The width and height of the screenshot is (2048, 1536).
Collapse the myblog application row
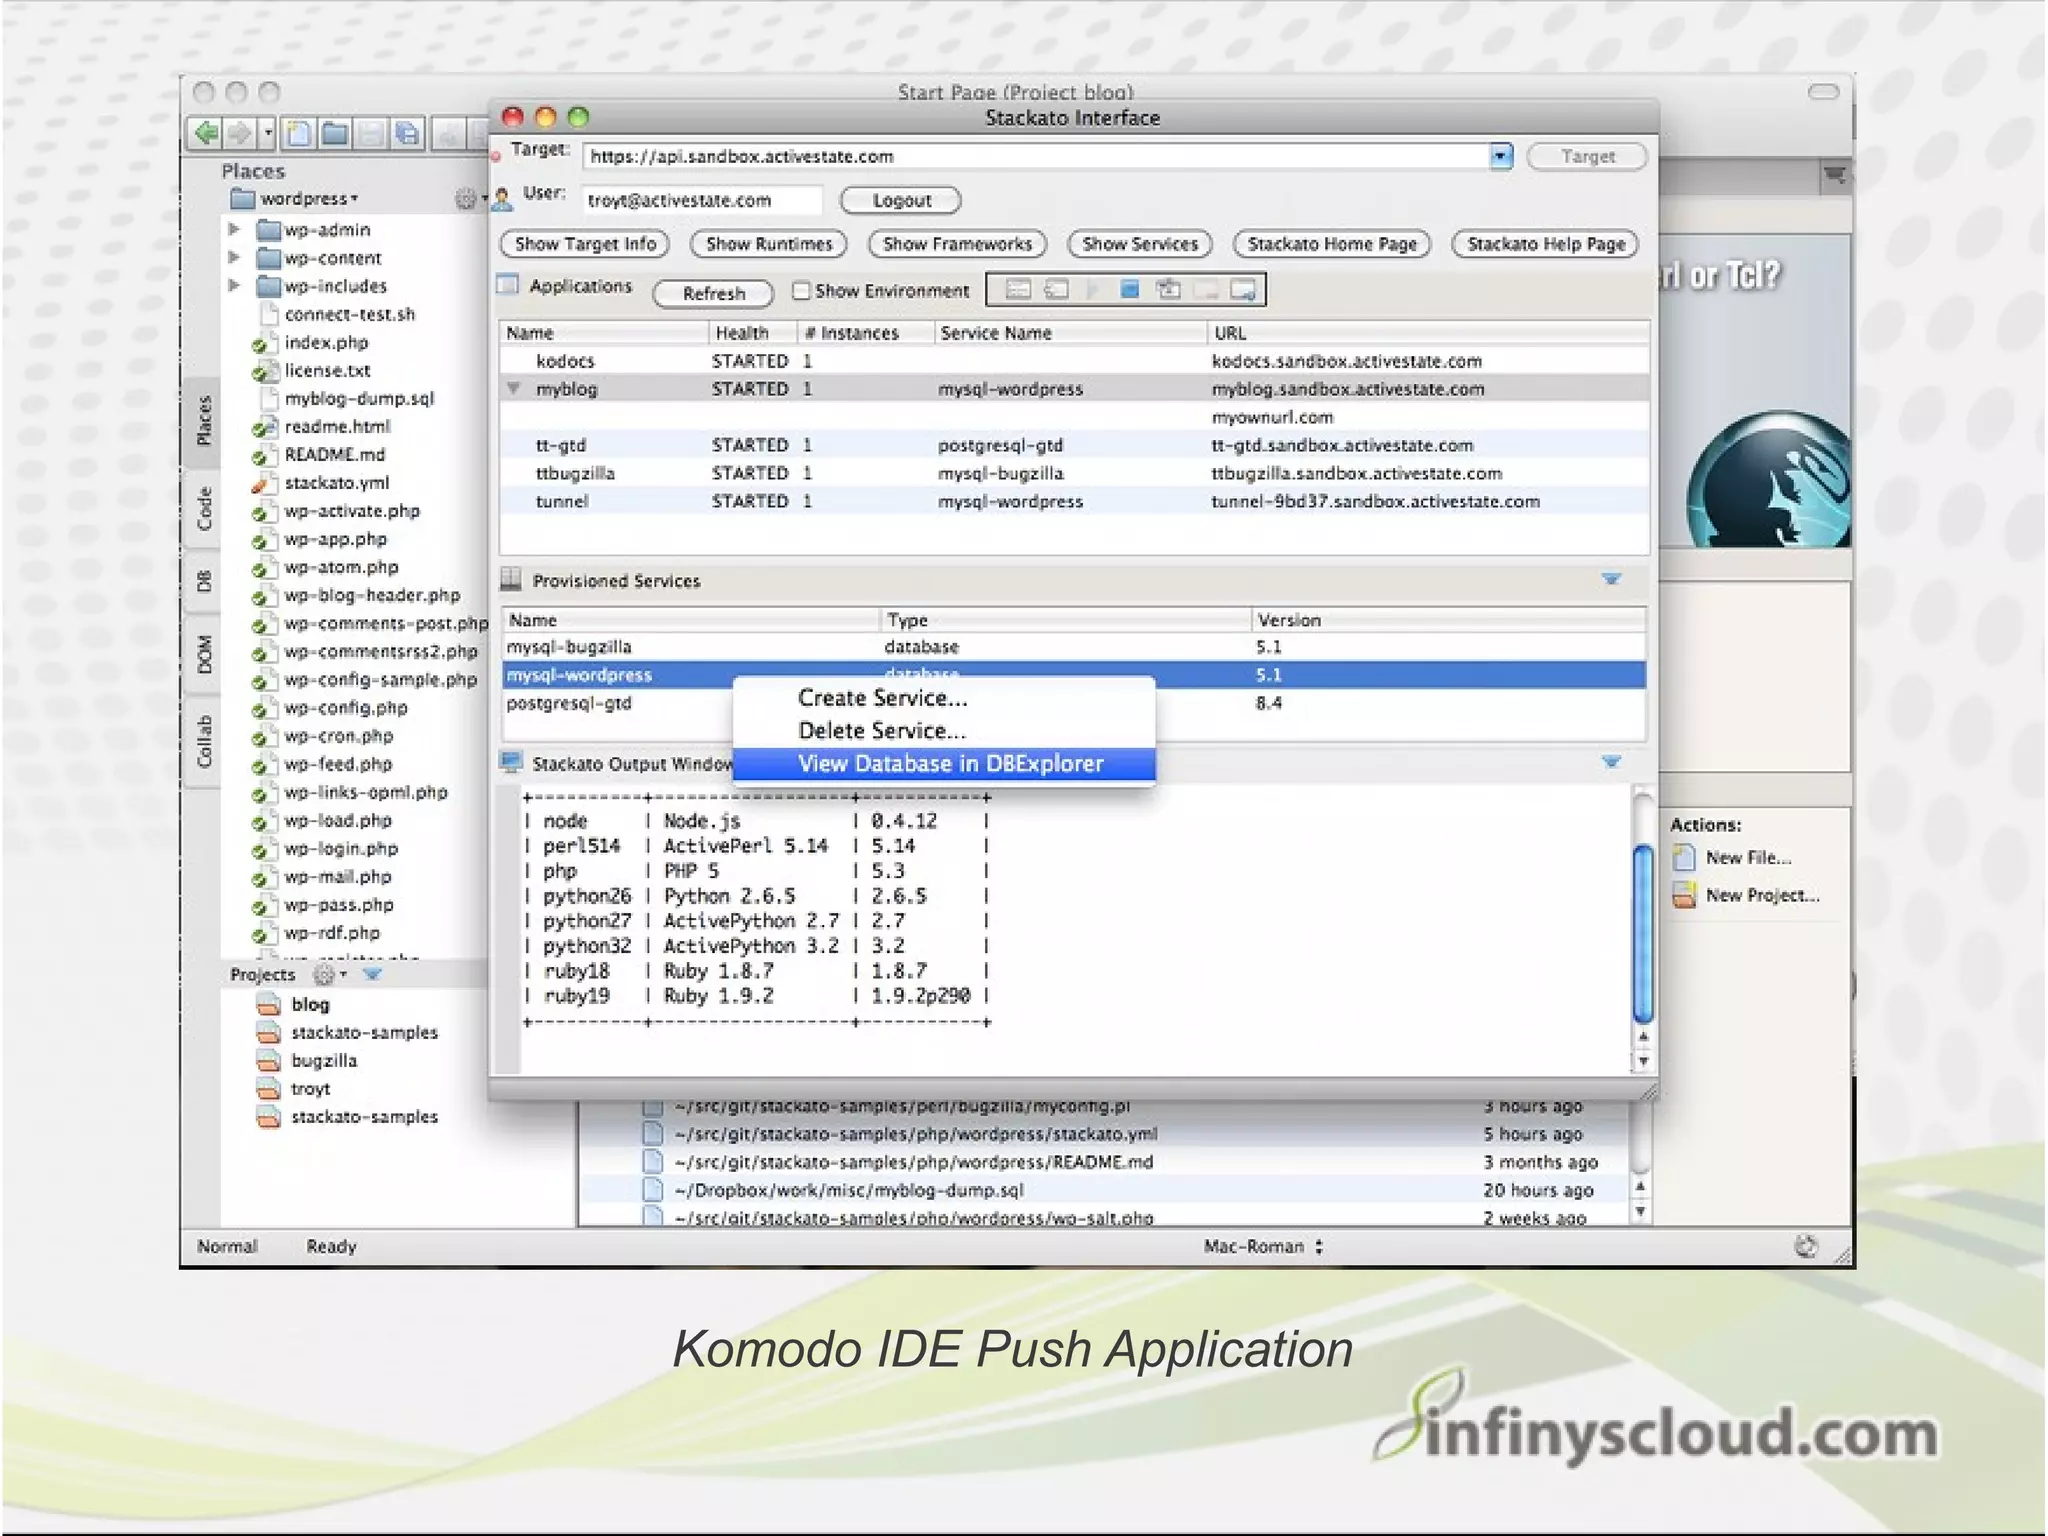tap(514, 389)
